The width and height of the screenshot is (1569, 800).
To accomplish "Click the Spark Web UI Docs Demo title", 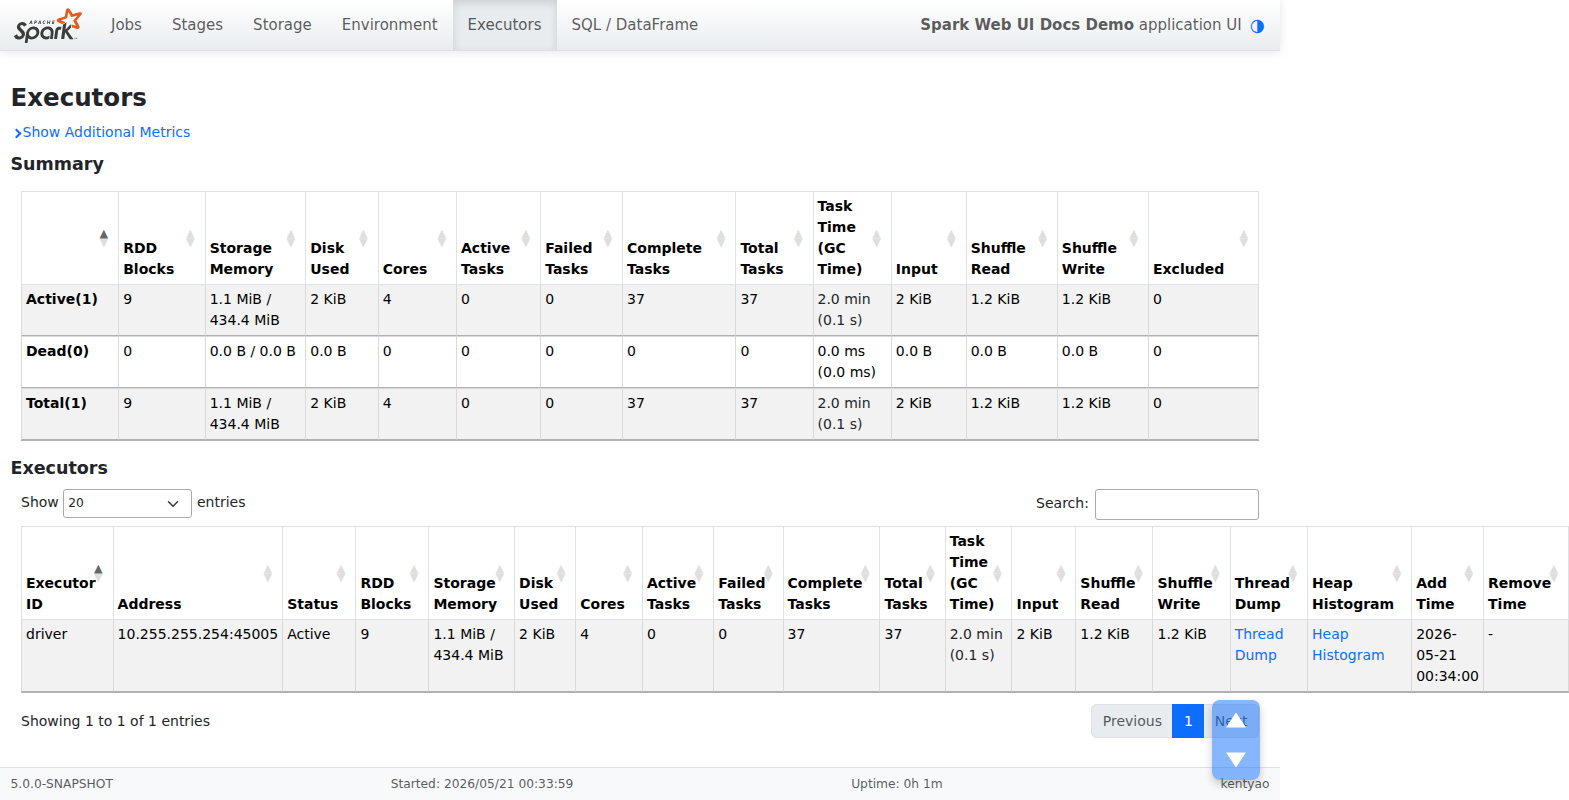I will pyautogui.click(x=1027, y=25).
